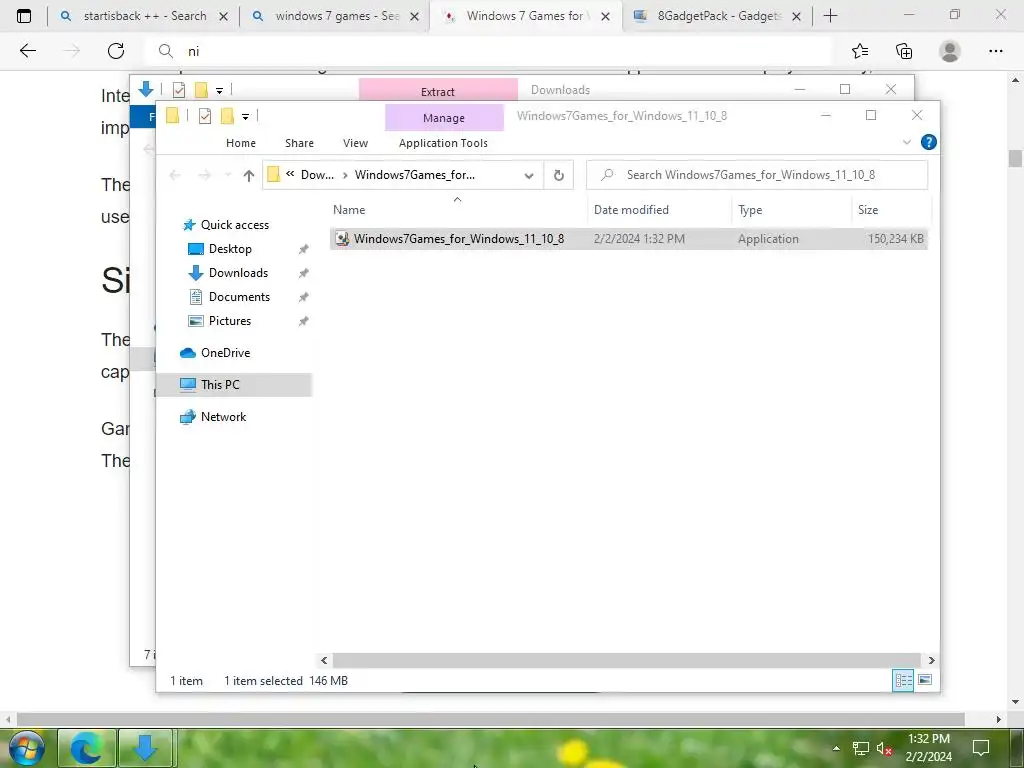Click the muted volume tray icon
1024x768 pixels.
click(884, 748)
